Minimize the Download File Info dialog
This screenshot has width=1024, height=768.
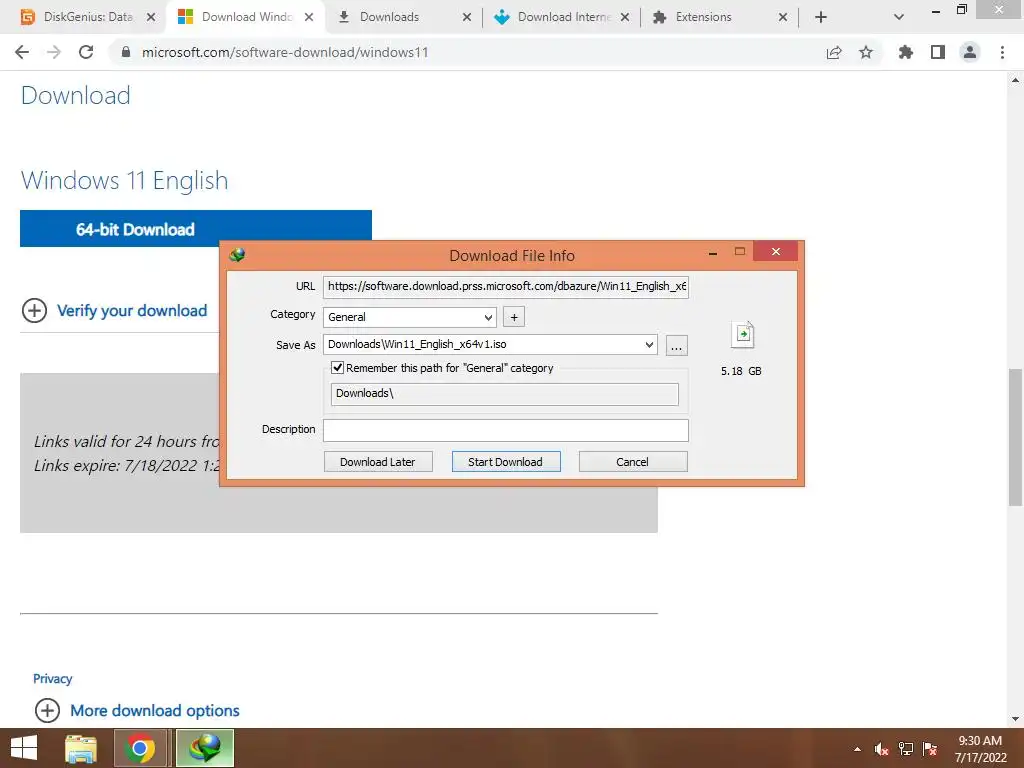click(713, 252)
